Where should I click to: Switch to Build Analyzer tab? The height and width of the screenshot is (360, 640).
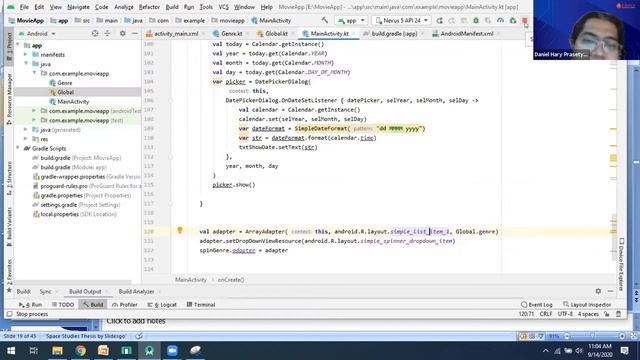[x=136, y=291]
